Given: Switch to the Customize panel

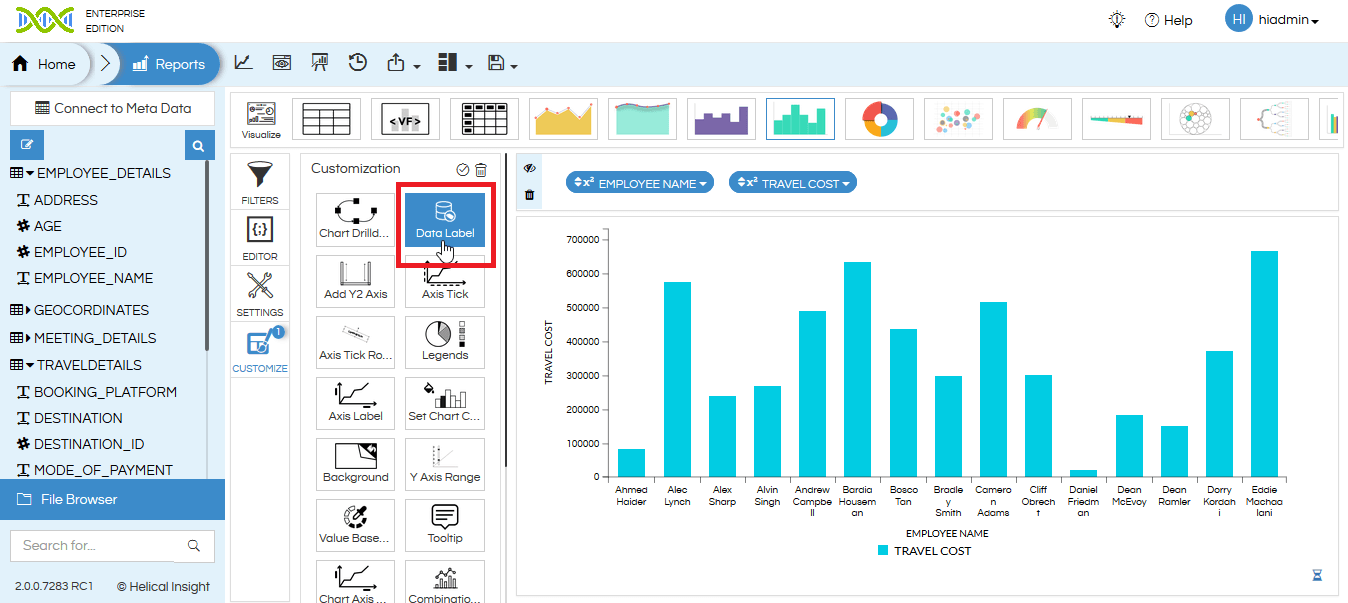Looking at the screenshot, I should 260,351.
